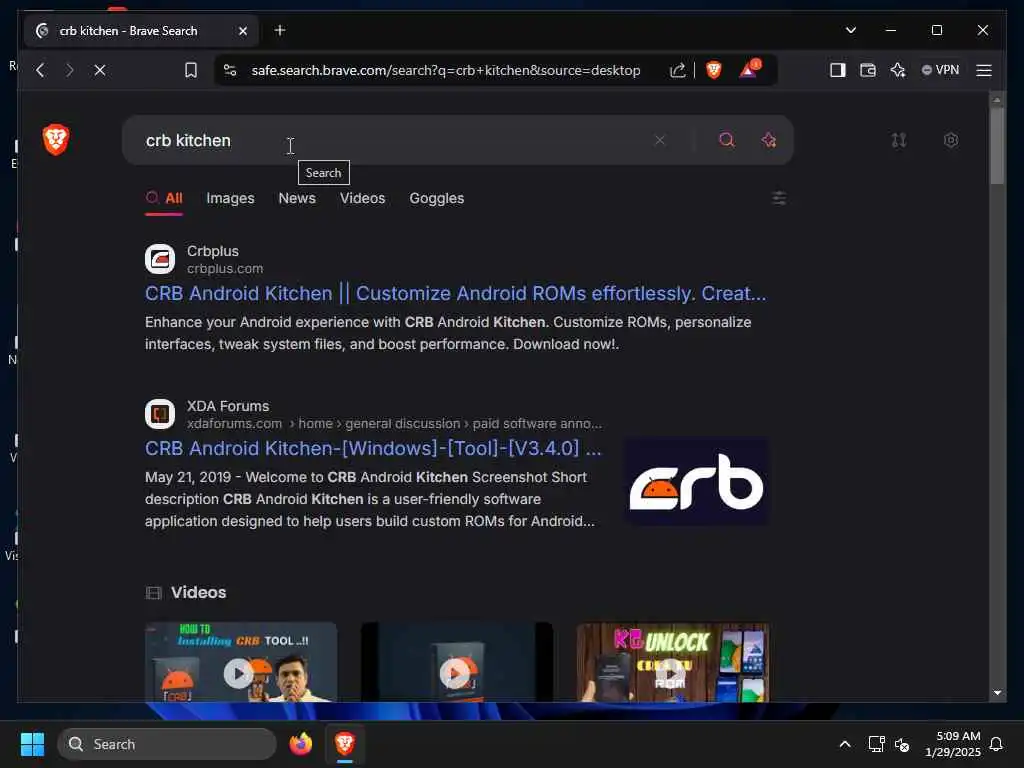Click the Windows taskbar Search box

pyautogui.click(x=167, y=744)
